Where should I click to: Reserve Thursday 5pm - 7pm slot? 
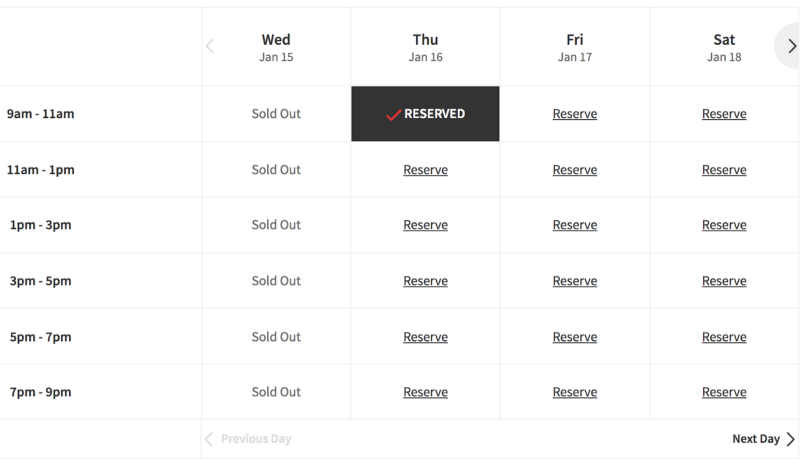tap(426, 337)
